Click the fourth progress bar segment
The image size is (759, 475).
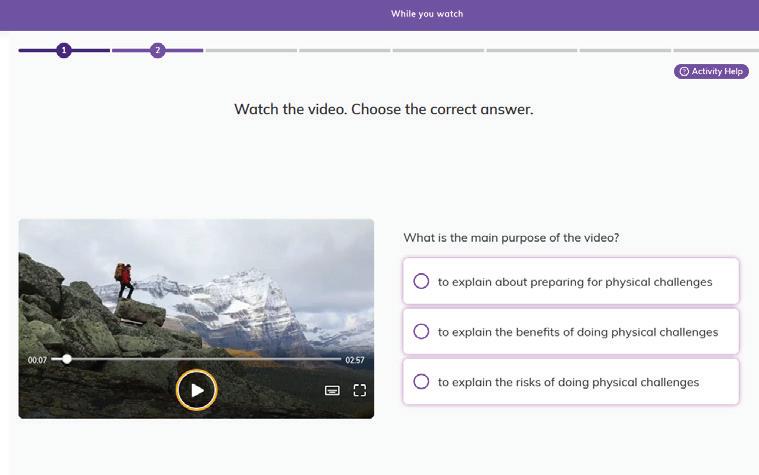345,50
